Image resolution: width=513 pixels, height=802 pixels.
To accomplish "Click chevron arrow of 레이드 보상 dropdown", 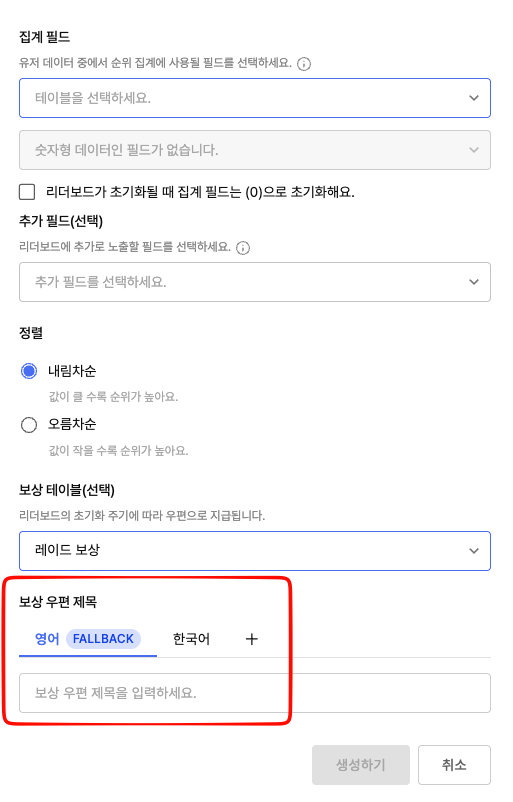I will pyautogui.click(x=474, y=551).
